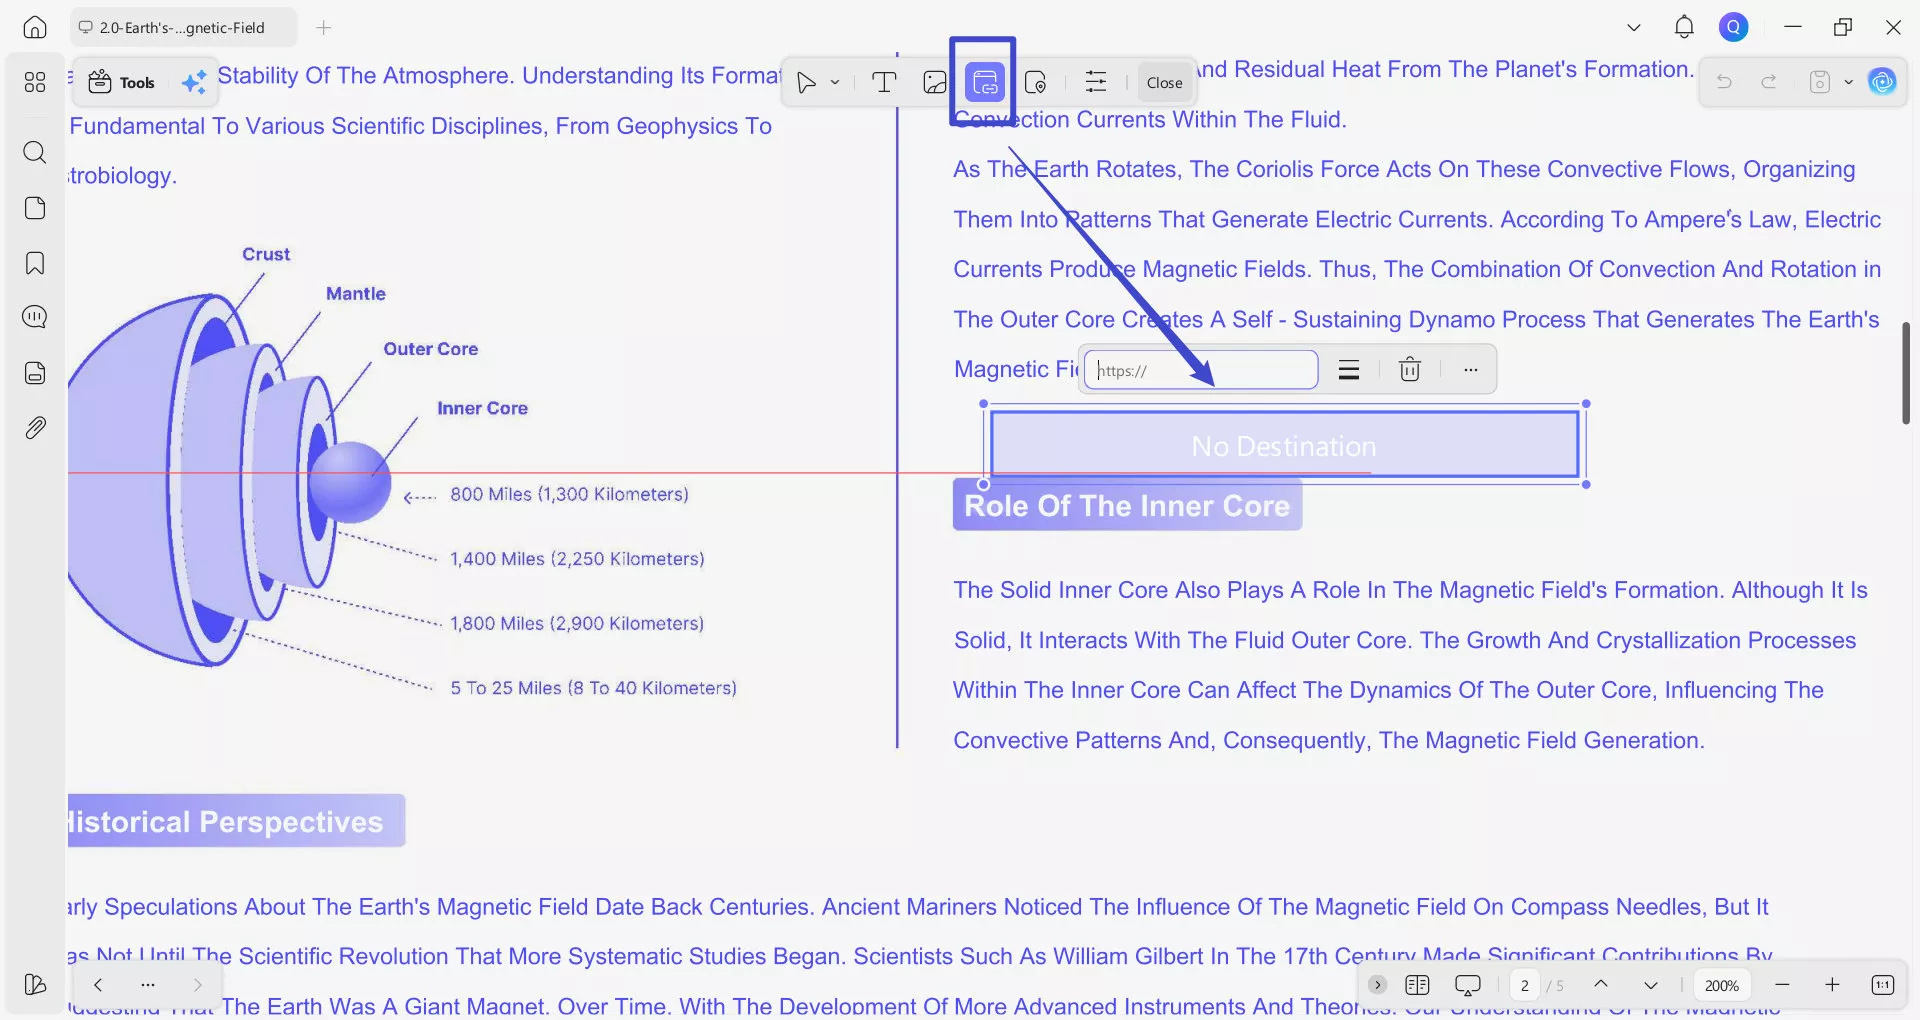Expand the selection tool dropdown arrow

(x=835, y=83)
